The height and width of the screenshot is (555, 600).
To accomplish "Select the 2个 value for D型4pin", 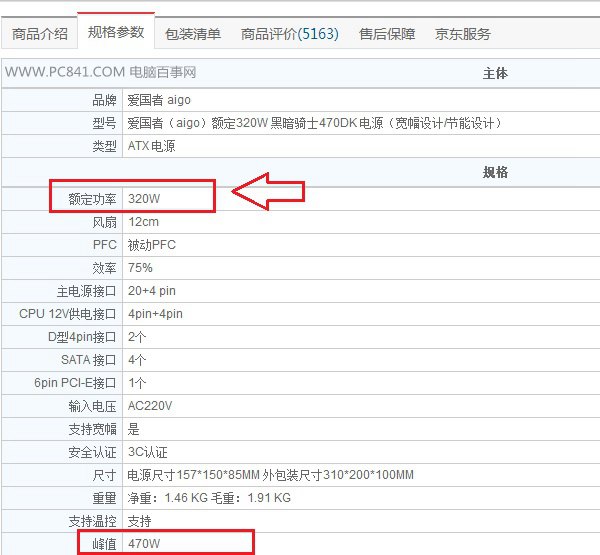I will coord(137,337).
